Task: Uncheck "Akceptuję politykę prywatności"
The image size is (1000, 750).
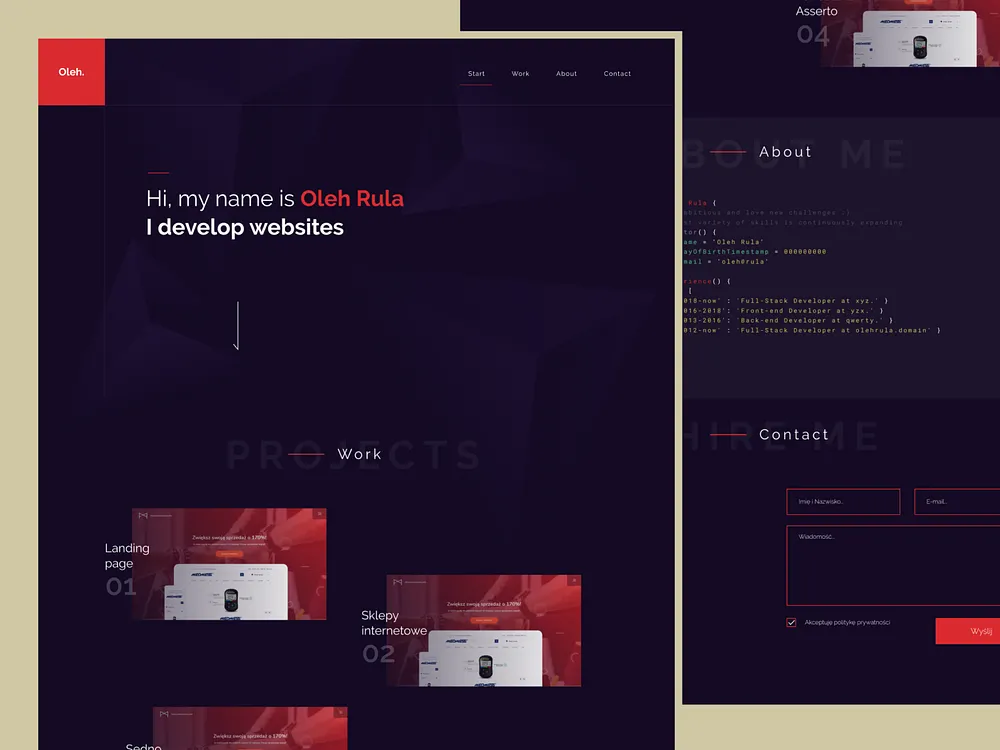Action: click(x=791, y=622)
